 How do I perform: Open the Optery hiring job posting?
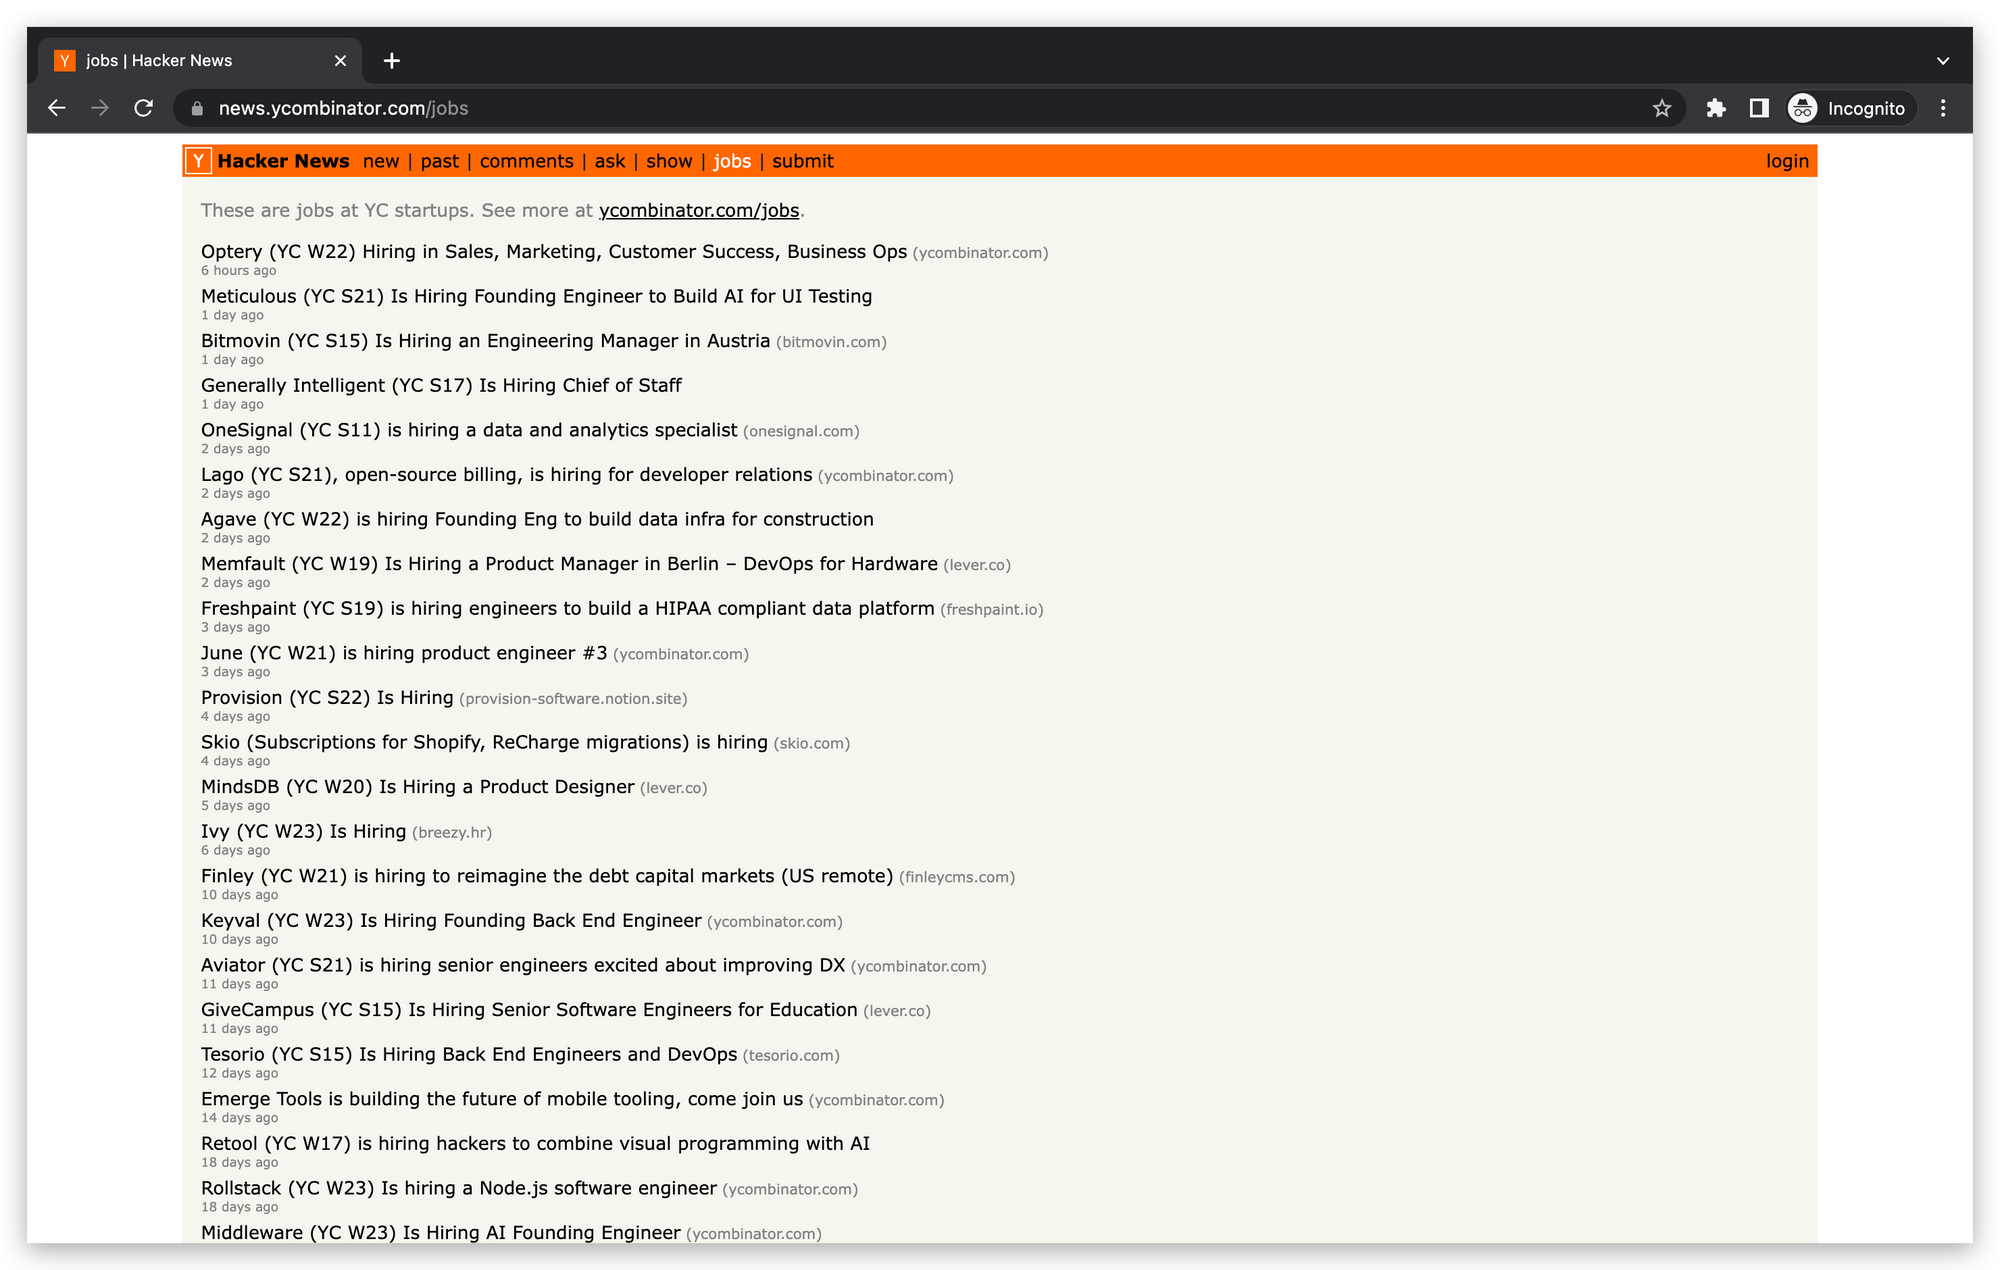553,252
